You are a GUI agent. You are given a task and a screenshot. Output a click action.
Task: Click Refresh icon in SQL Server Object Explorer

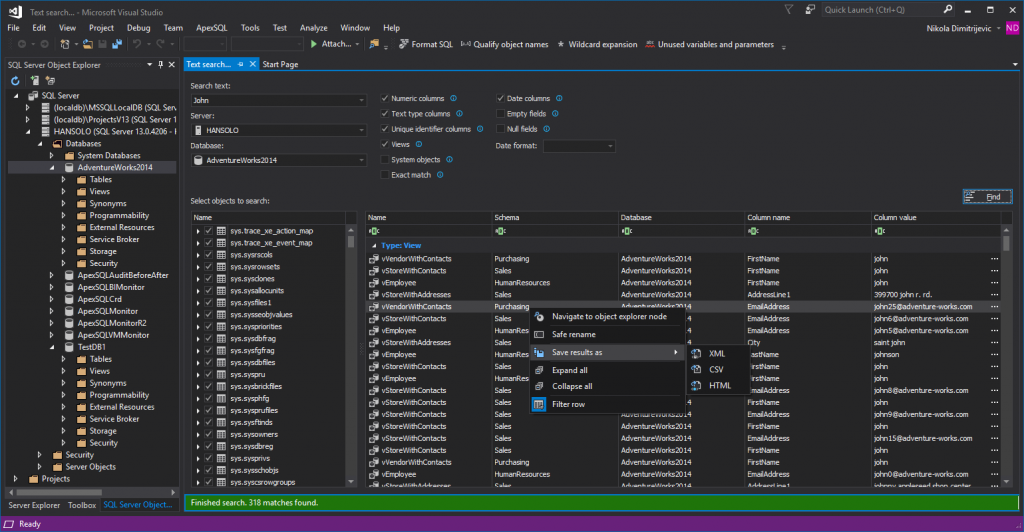pyautogui.click(x=17, y=80)
